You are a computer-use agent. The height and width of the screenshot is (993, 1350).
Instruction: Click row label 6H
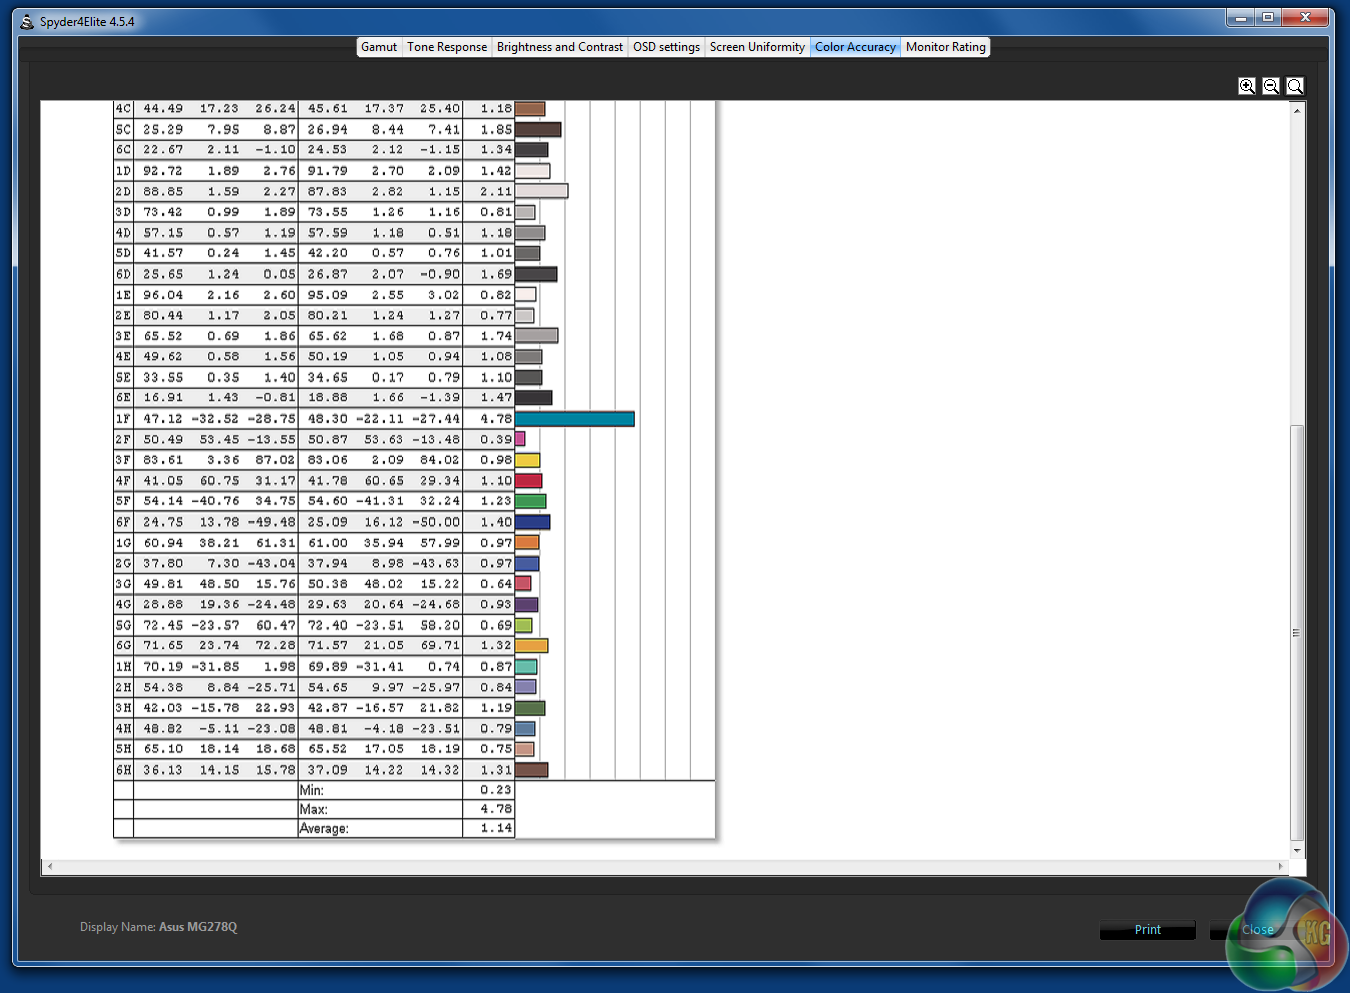[x=123, y=770]
